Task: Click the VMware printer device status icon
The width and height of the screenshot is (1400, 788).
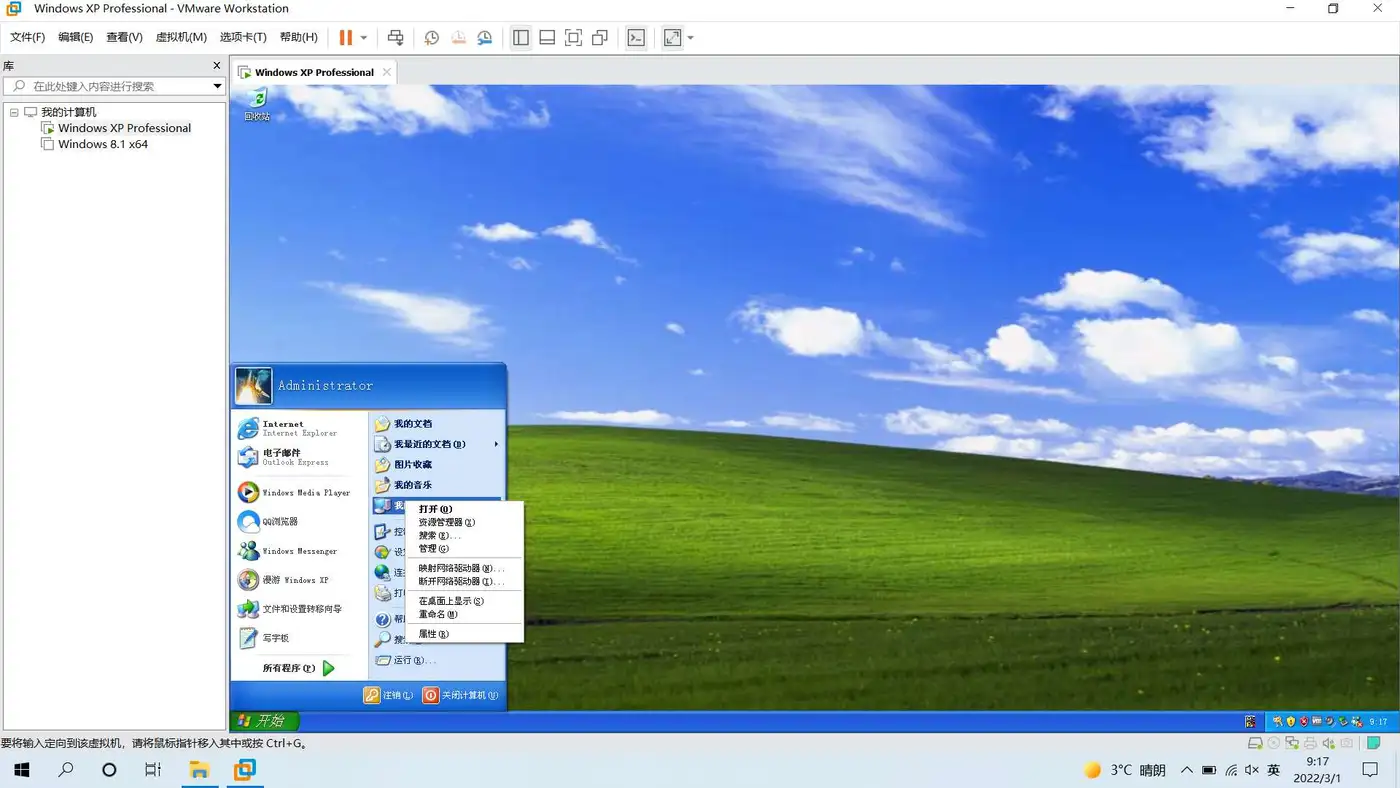Action: click(x=1310, y=743)
